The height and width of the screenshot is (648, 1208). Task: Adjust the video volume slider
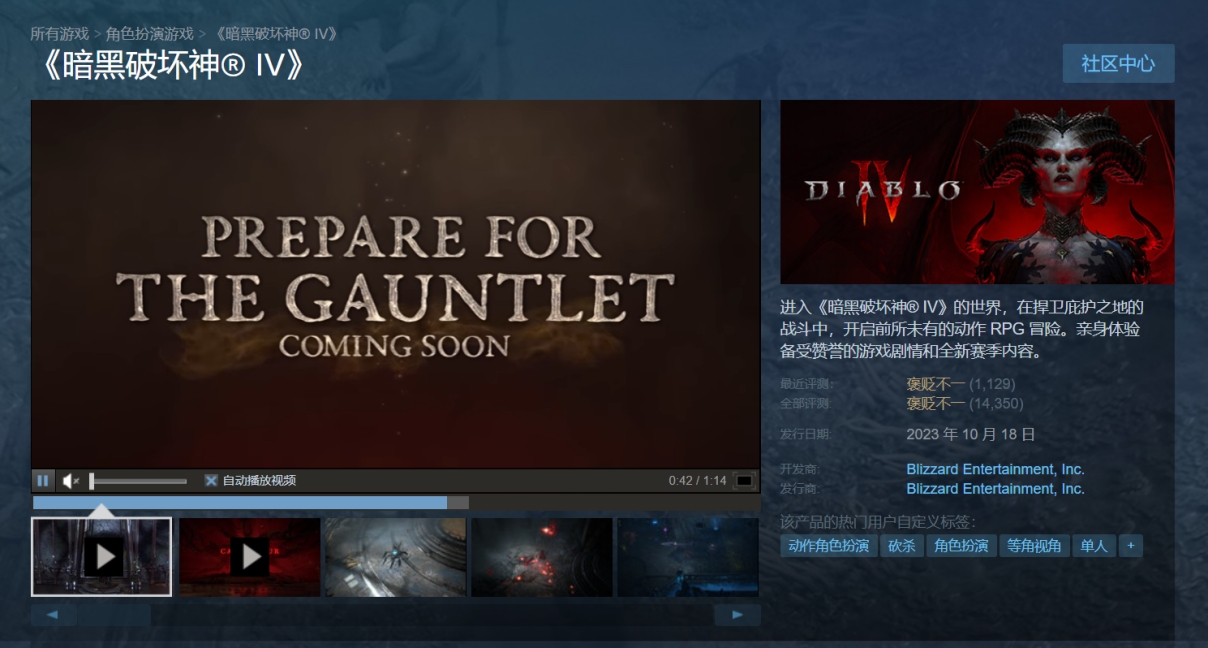point(138,481)
